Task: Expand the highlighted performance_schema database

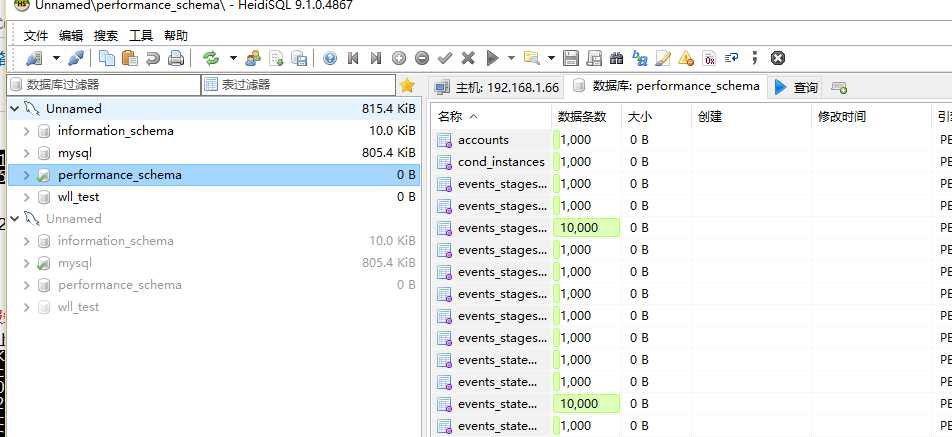Action: 26,175
